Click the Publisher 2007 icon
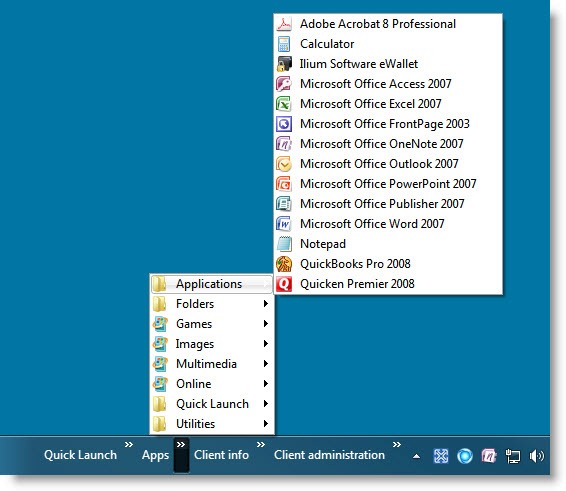Image resolution: width=566 pixels, height=491 pixels. [x=284, y=204]
